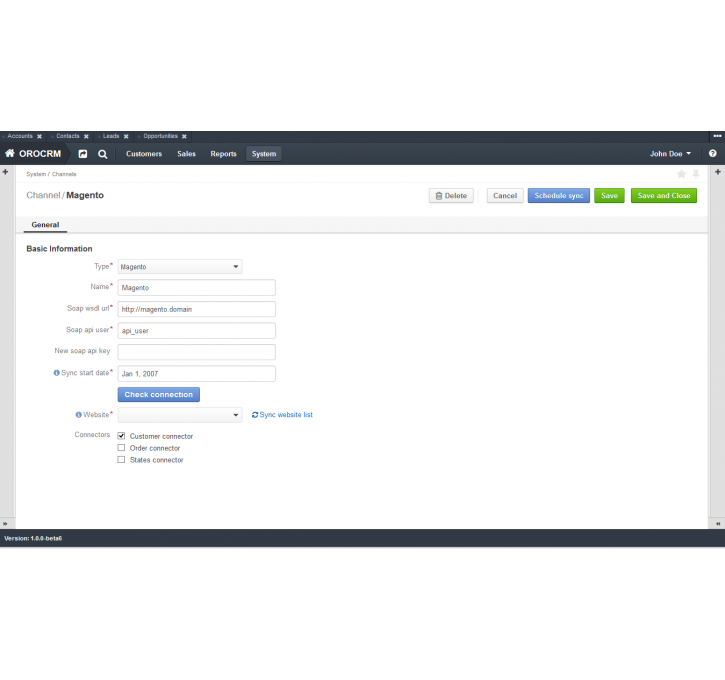
Task: Close the pinned Accounts tab
Action: coord(39,136)
